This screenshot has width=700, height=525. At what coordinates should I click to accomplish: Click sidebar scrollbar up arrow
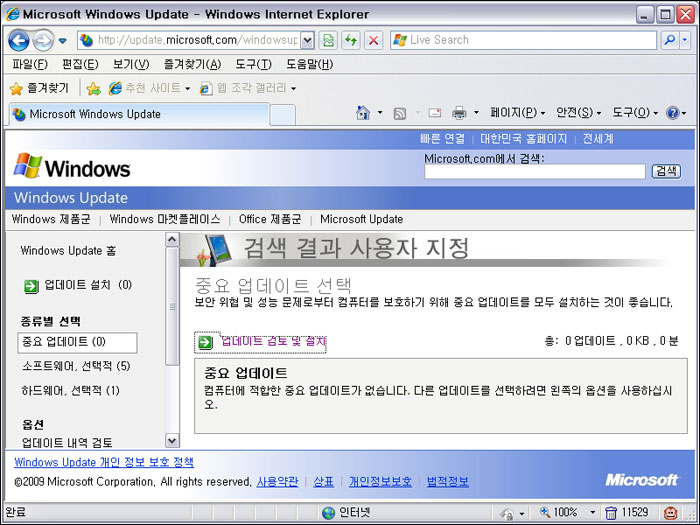pos(172,240)
